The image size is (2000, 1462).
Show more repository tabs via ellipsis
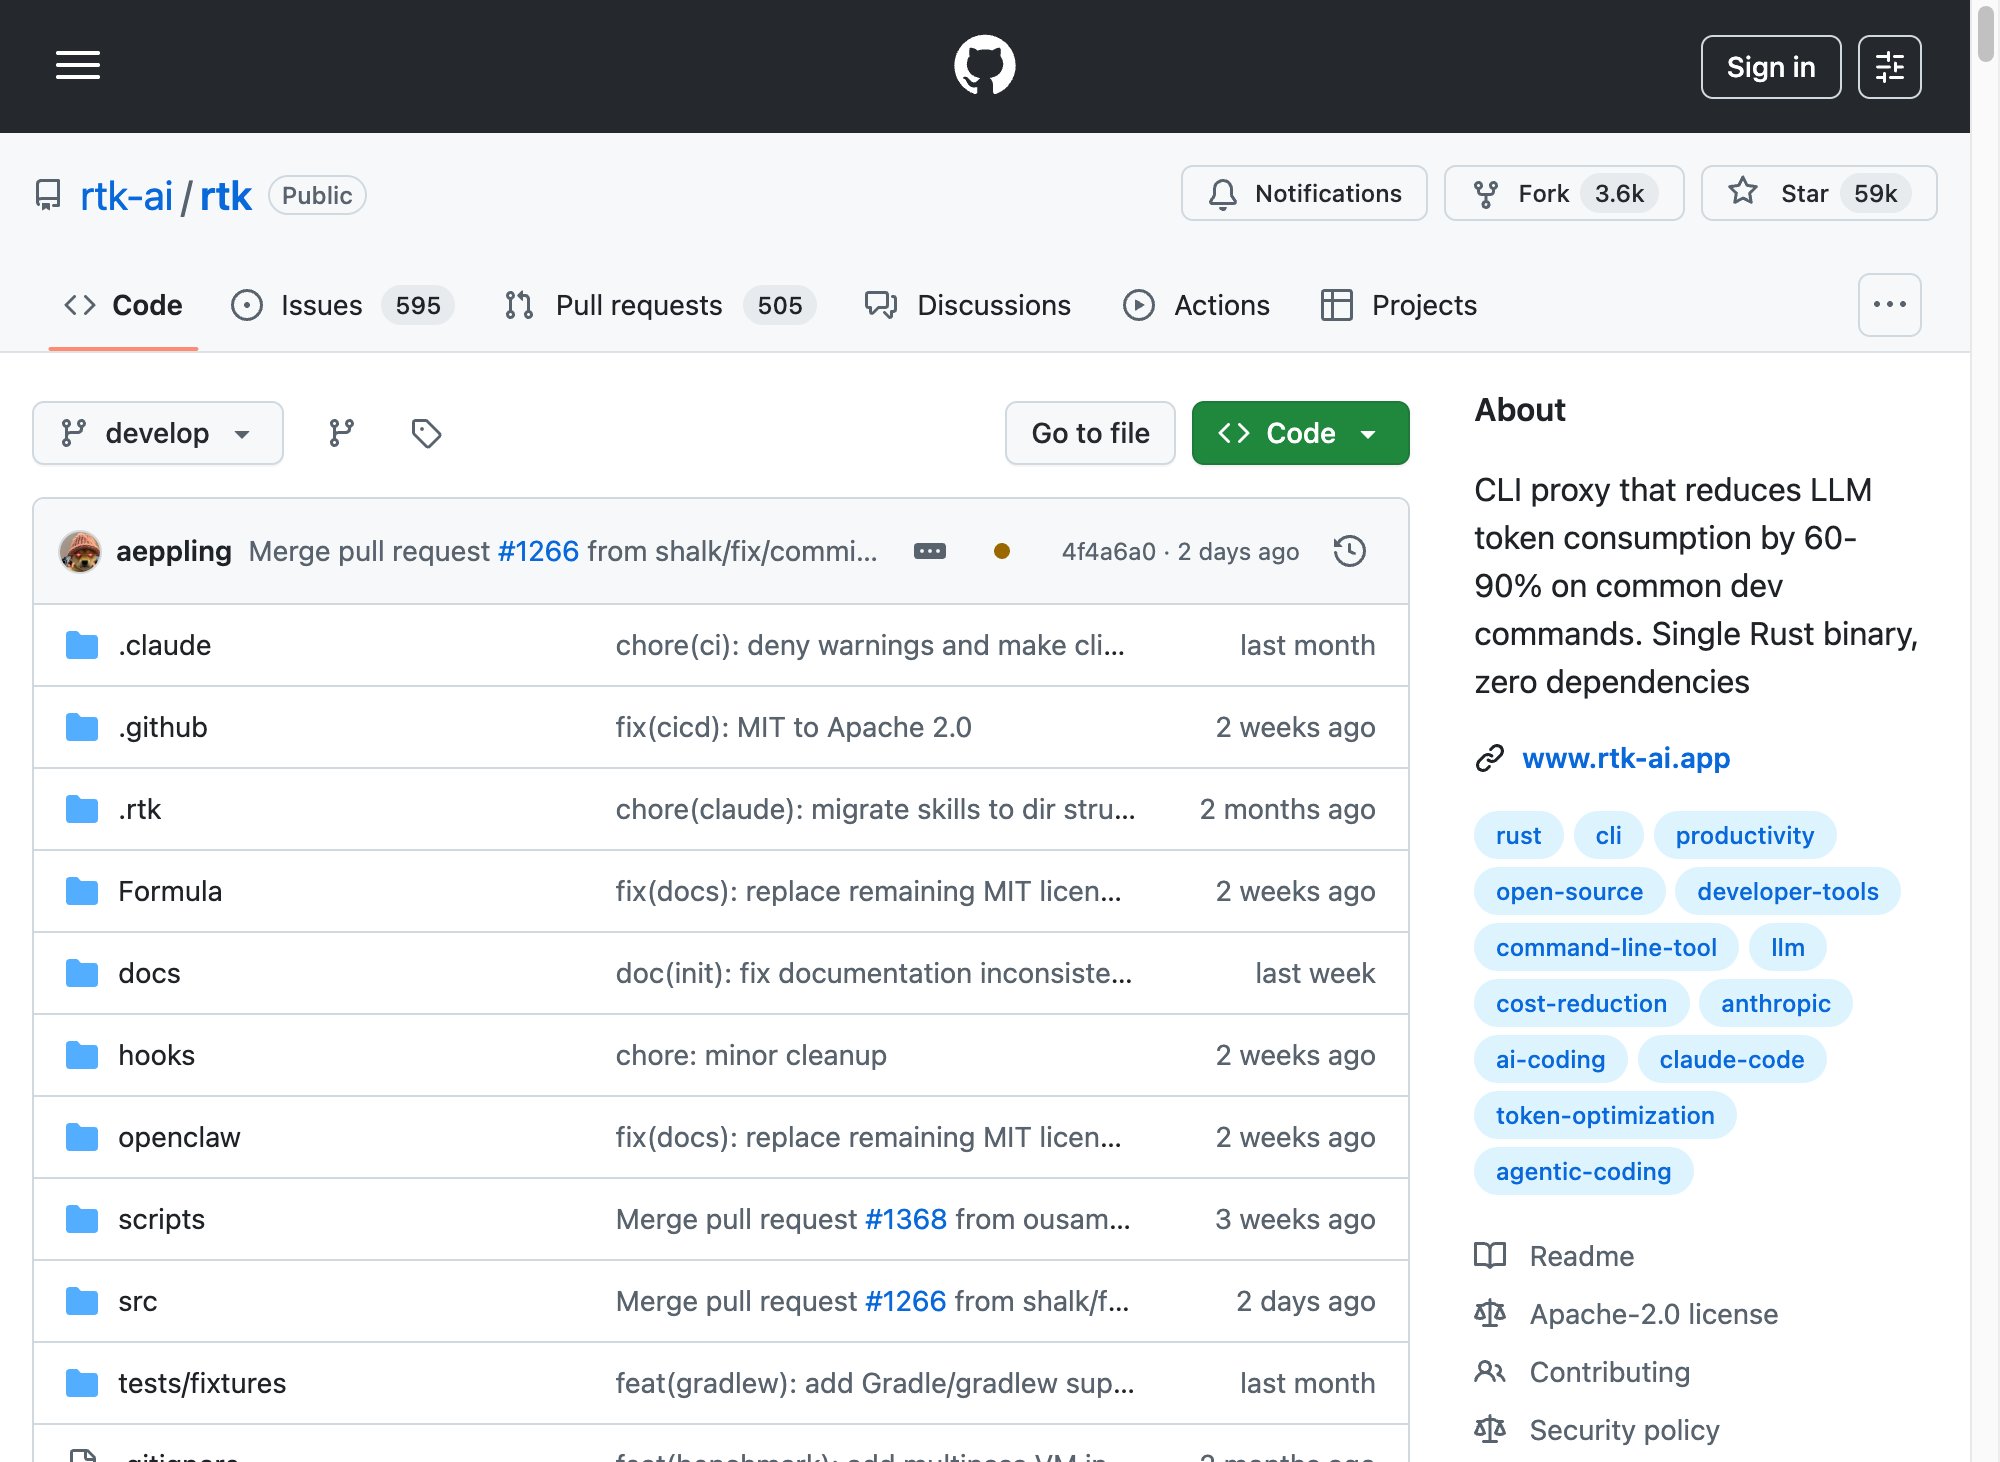[1889, 305]
